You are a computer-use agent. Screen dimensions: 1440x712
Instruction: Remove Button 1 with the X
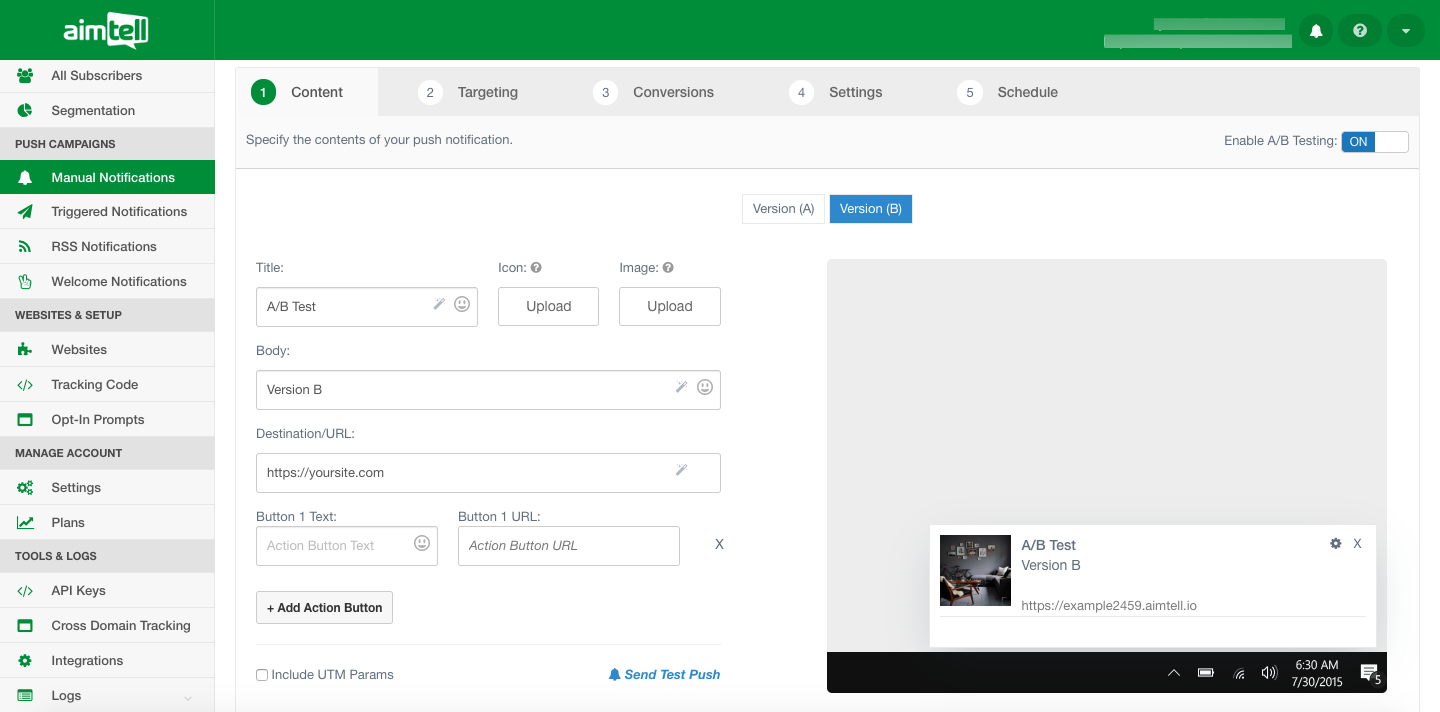(x=719, y=545)
